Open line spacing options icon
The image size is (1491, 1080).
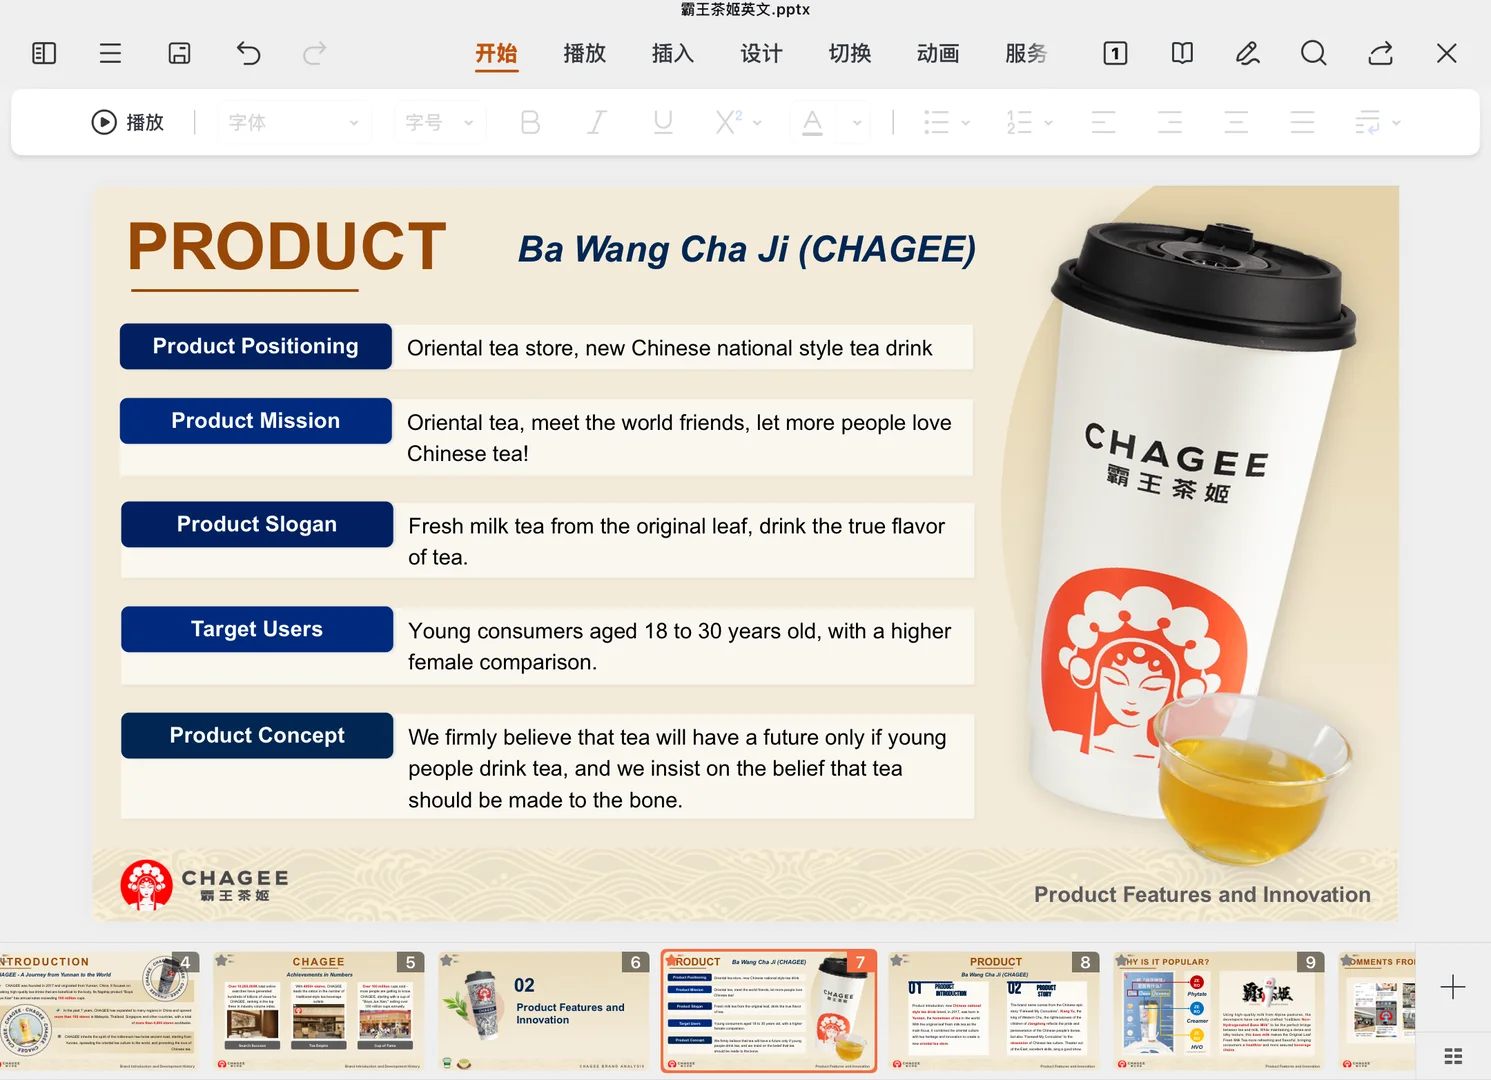click(1367, 122)
